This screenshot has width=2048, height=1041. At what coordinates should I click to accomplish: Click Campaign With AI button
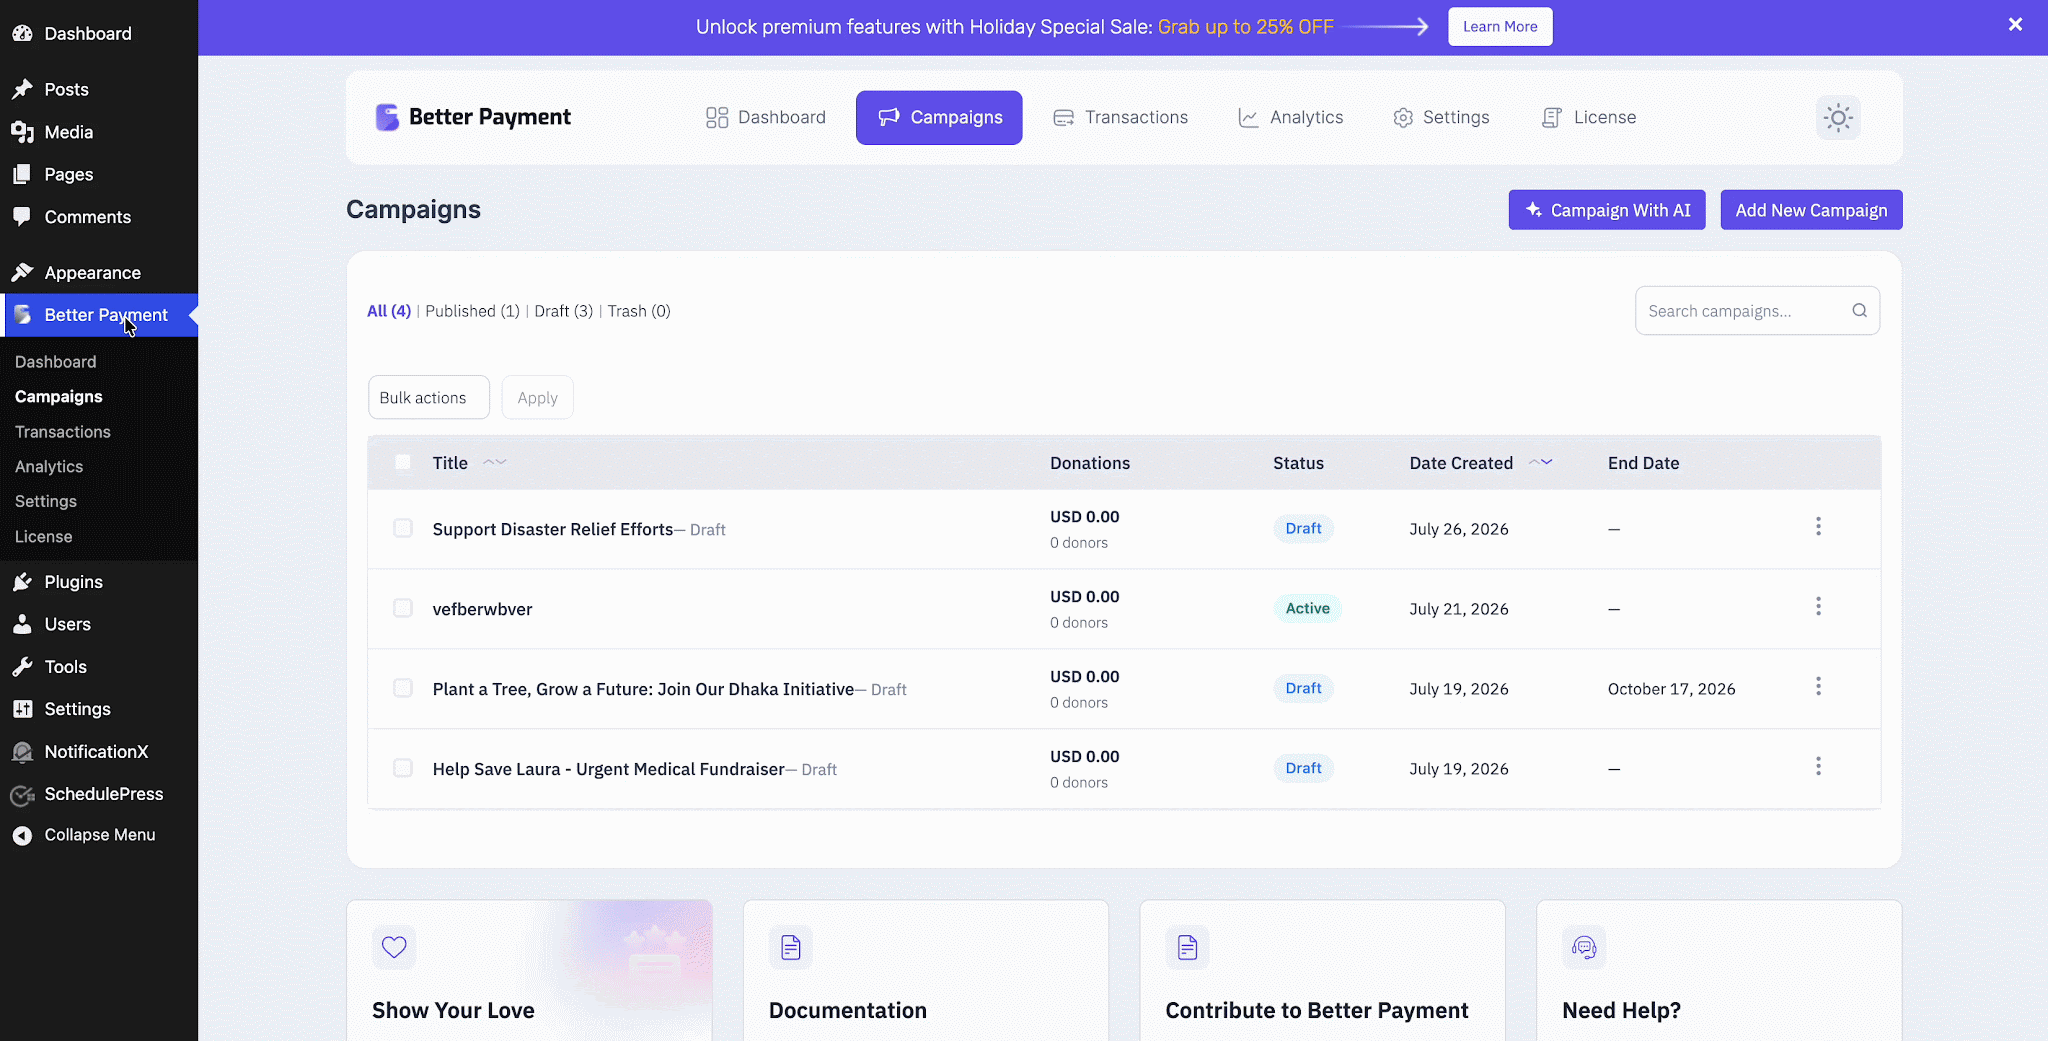coord(1607,210)
